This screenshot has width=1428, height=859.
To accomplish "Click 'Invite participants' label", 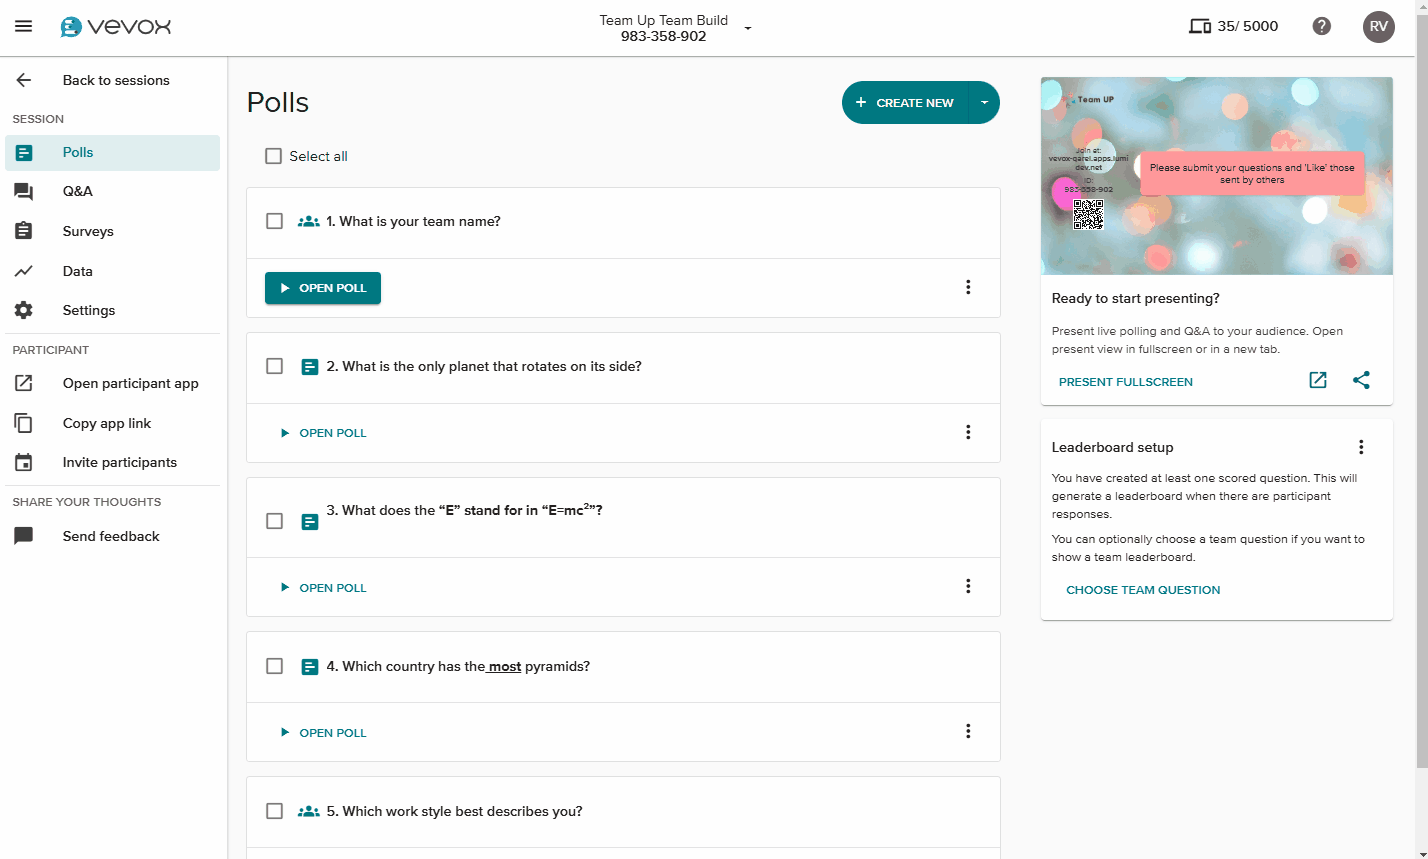I will pyautogui.click(x=120, y=462).
